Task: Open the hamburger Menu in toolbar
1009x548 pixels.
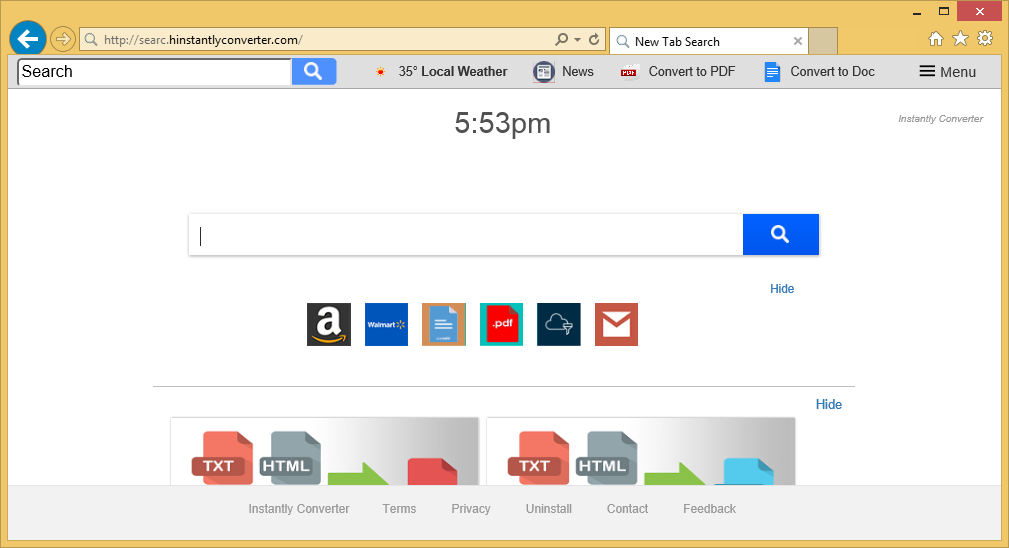Action: (947, 72)
